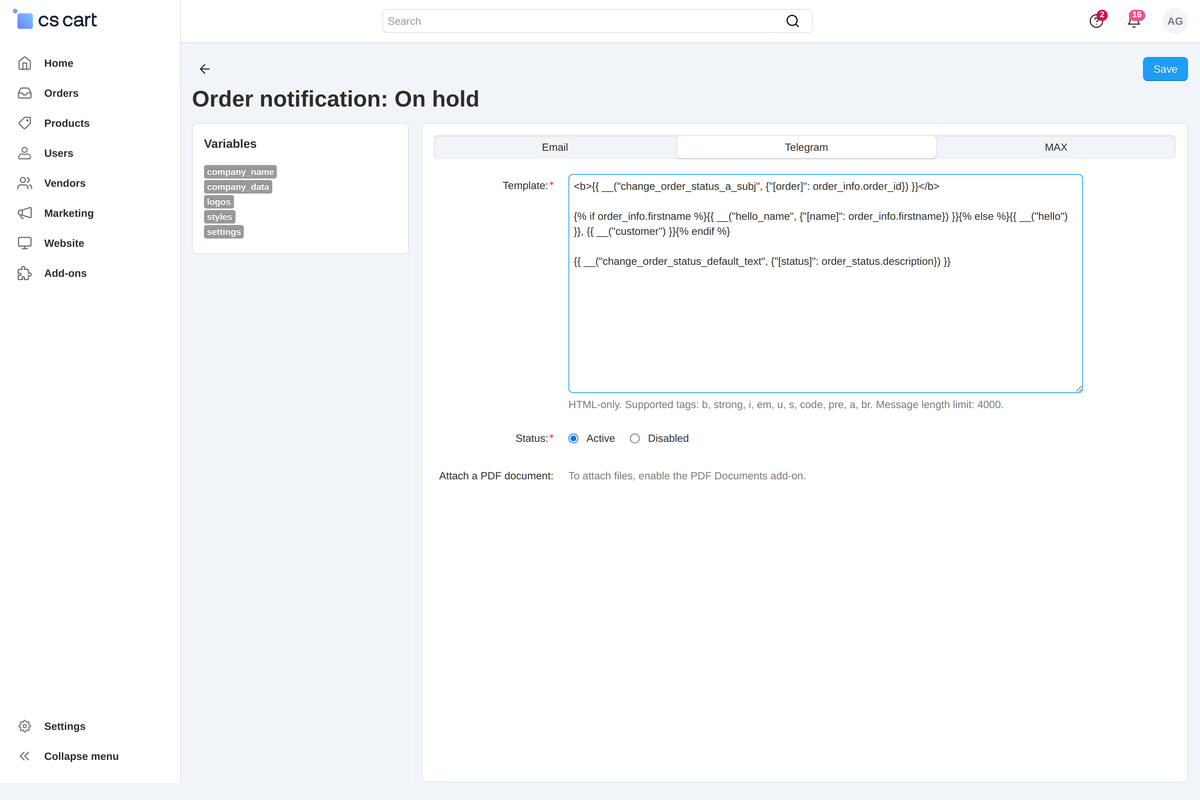Click inside the Template text area
This screenshot has height=800, width=1200.
pyautogui.click(x=825, y=283)
